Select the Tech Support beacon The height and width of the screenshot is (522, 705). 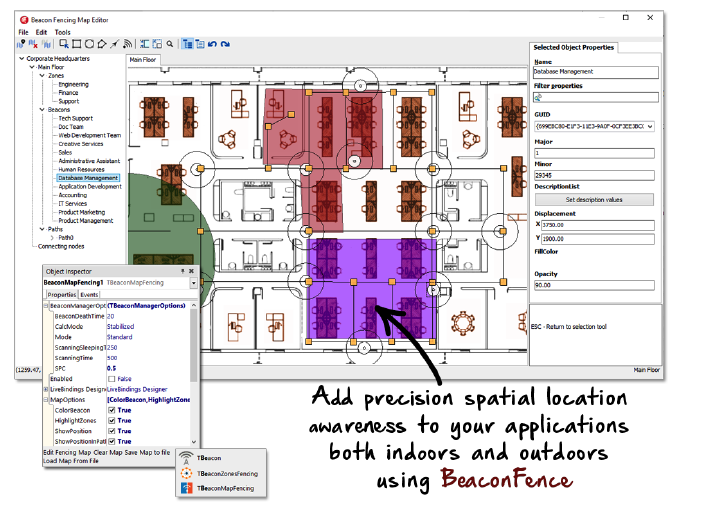(76, 118)
